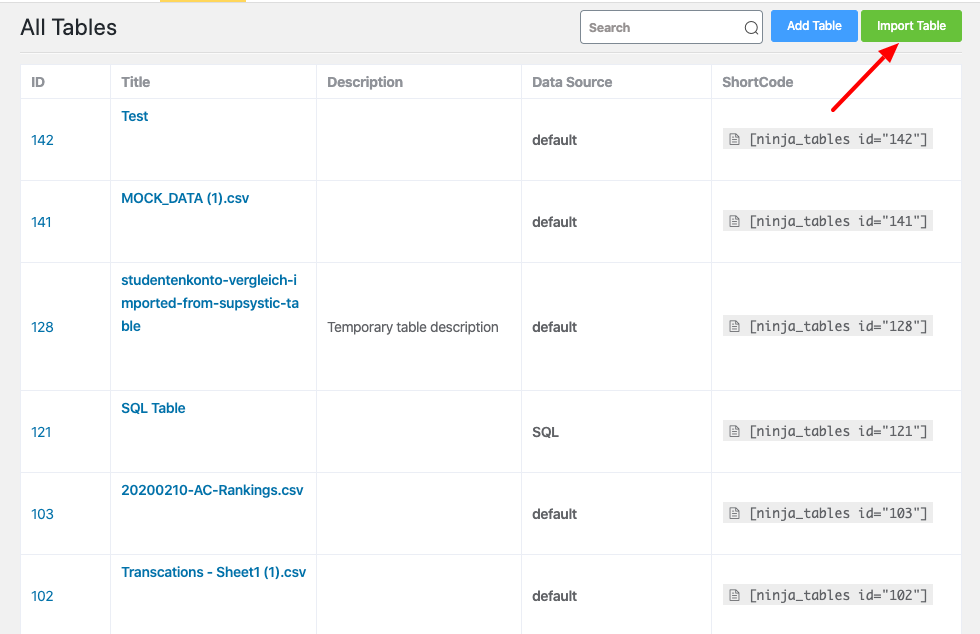
Task: Click the search magnifier icon
Action: point(751,28)
